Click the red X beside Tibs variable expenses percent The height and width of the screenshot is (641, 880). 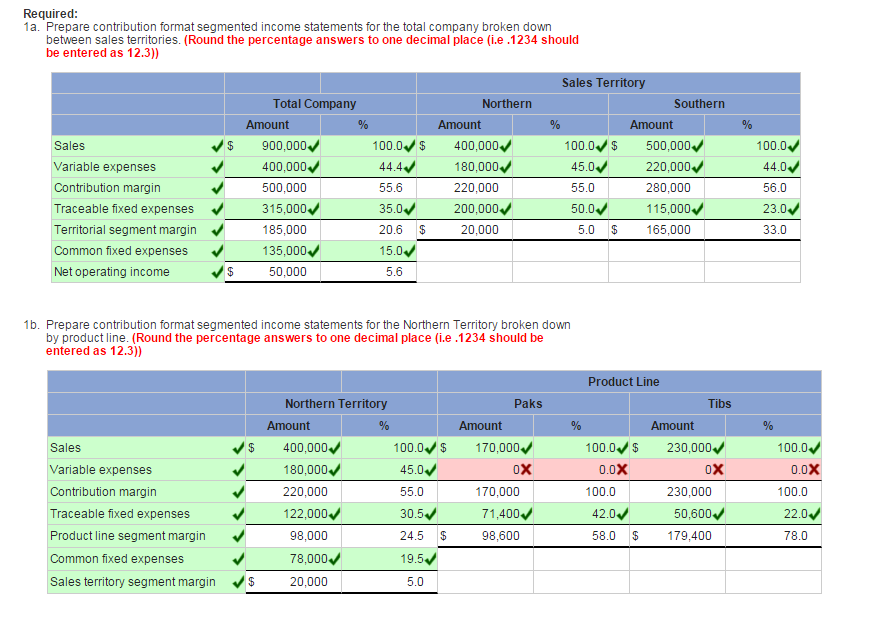[x=813, y=469]
